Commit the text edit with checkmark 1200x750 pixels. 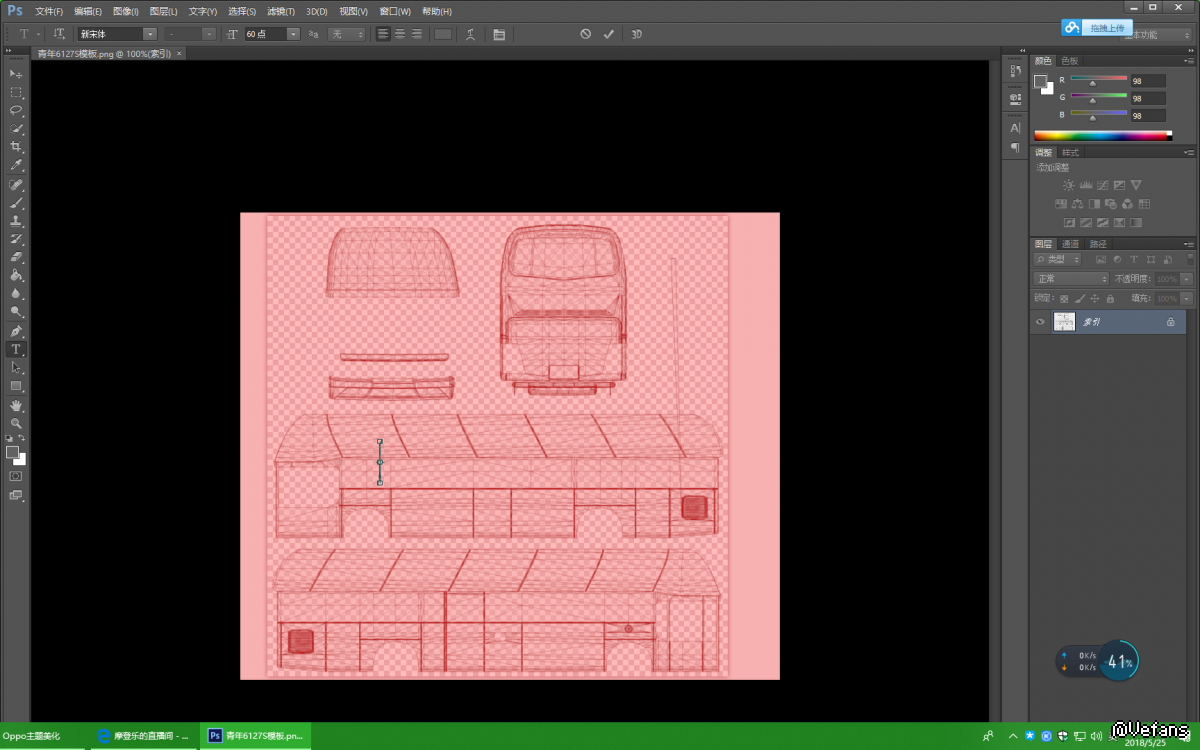coord(608,34)
